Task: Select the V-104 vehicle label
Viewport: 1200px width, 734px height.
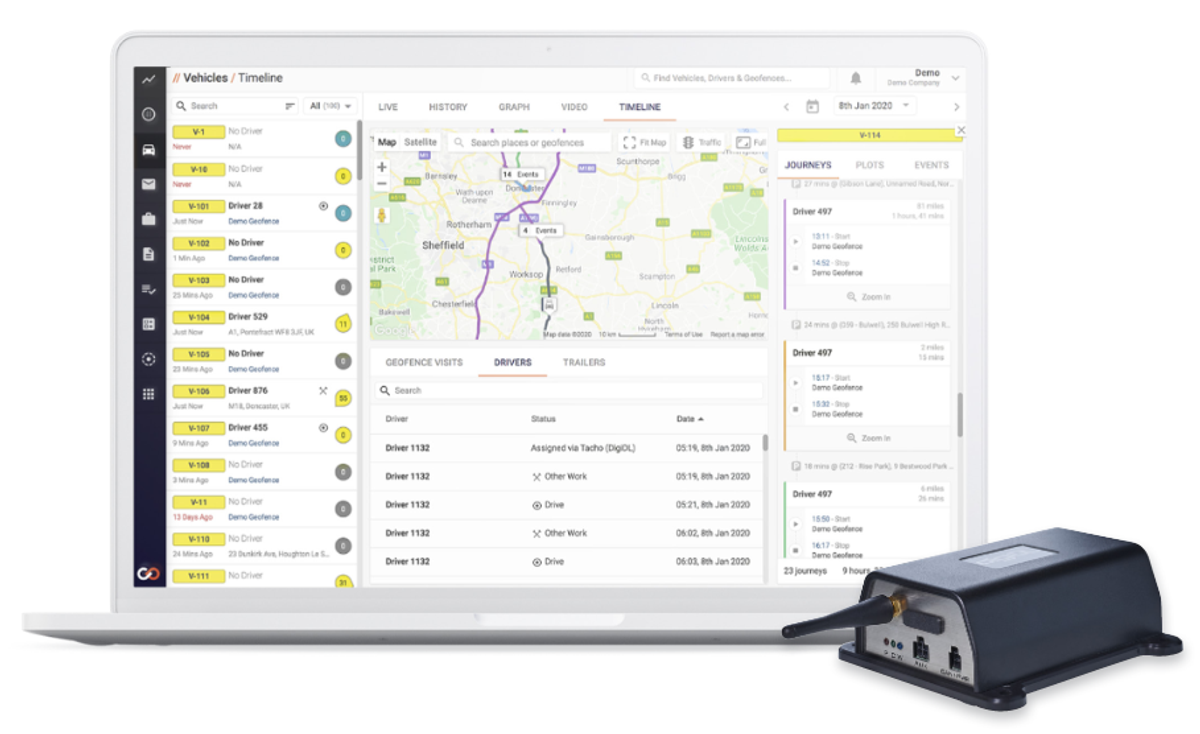Action: point(198,317)
